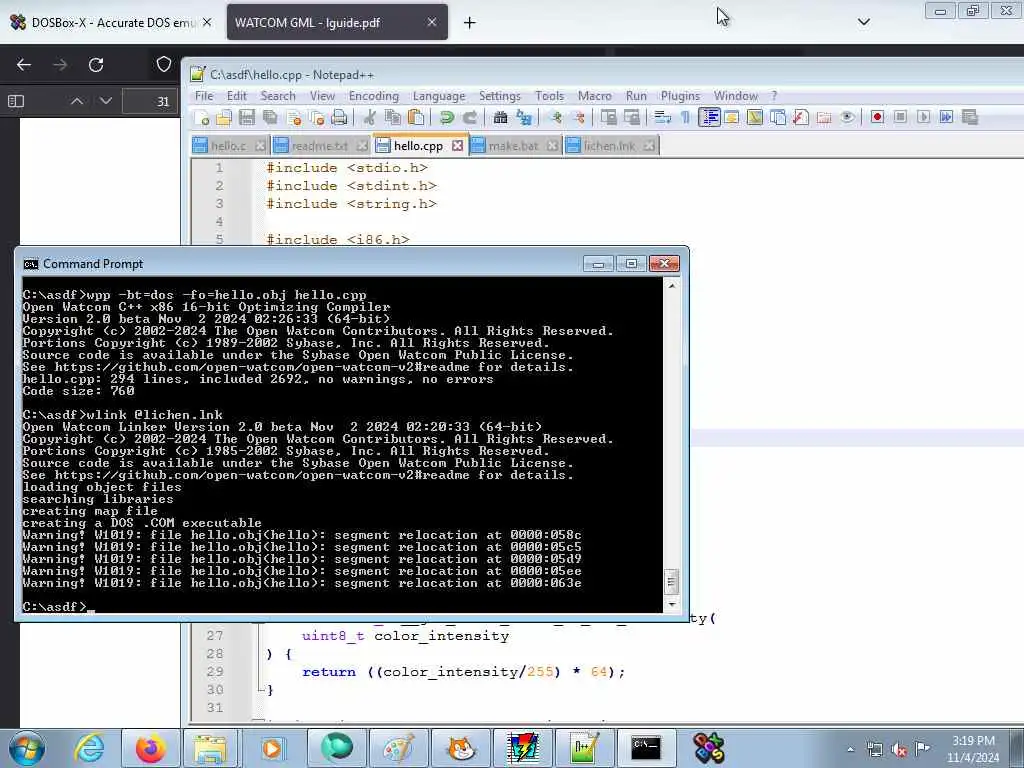Open a new browser tab with plus
This screenshot has width=1024, height=768.
(470, 23)
